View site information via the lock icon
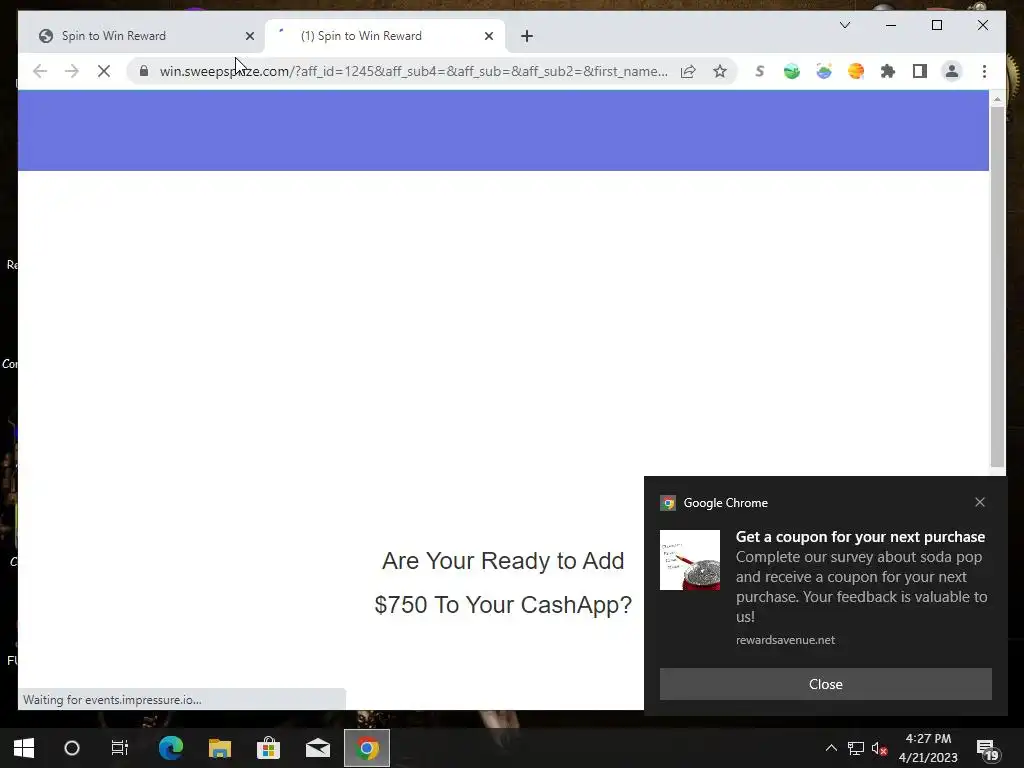This screenshot has height=768, width=1024. [x=144, y=71]
